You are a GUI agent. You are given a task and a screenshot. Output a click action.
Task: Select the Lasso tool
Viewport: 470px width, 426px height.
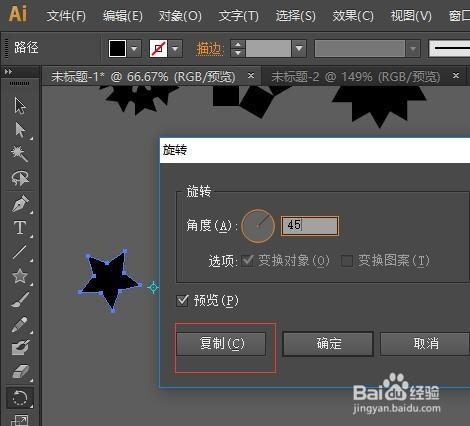[20, 178]
